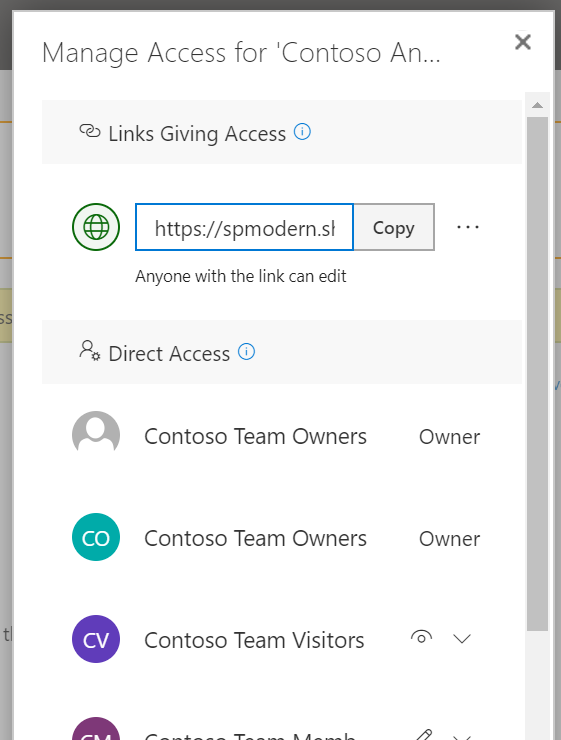
Task: Open more options for the sharing link
Action: tap(468, 227)
